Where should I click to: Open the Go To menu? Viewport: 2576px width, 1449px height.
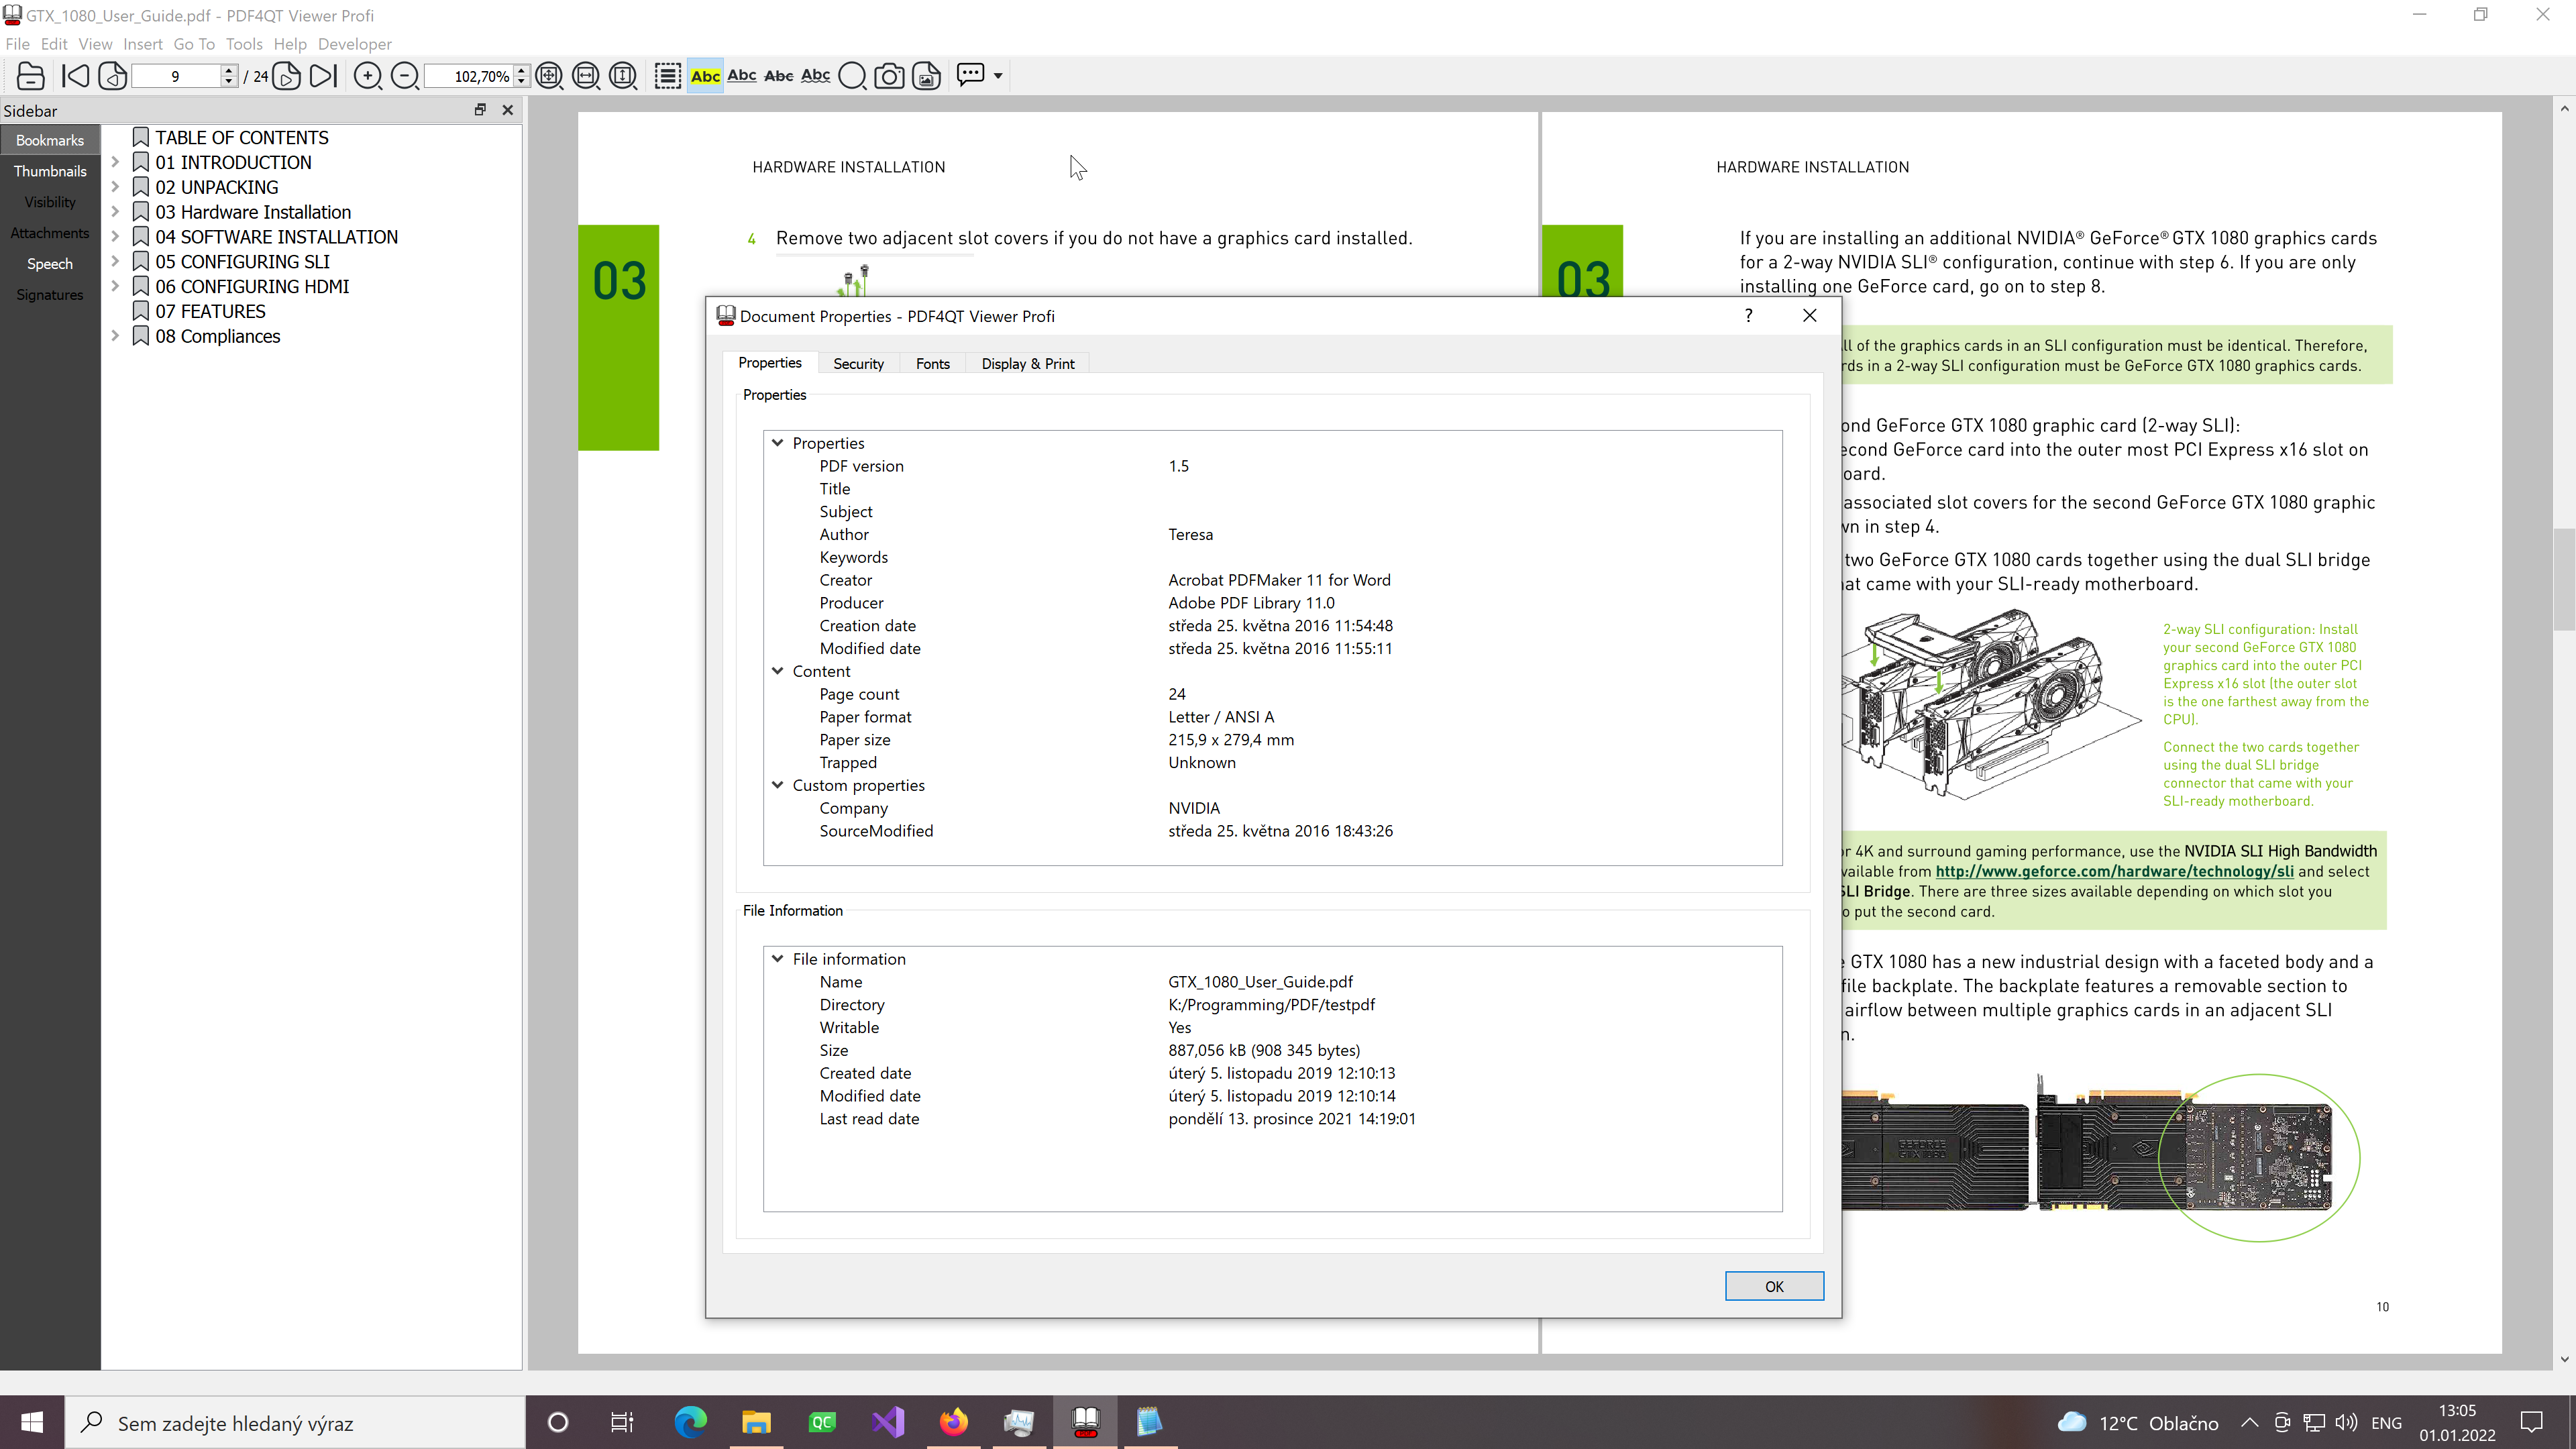coord(194,44)
